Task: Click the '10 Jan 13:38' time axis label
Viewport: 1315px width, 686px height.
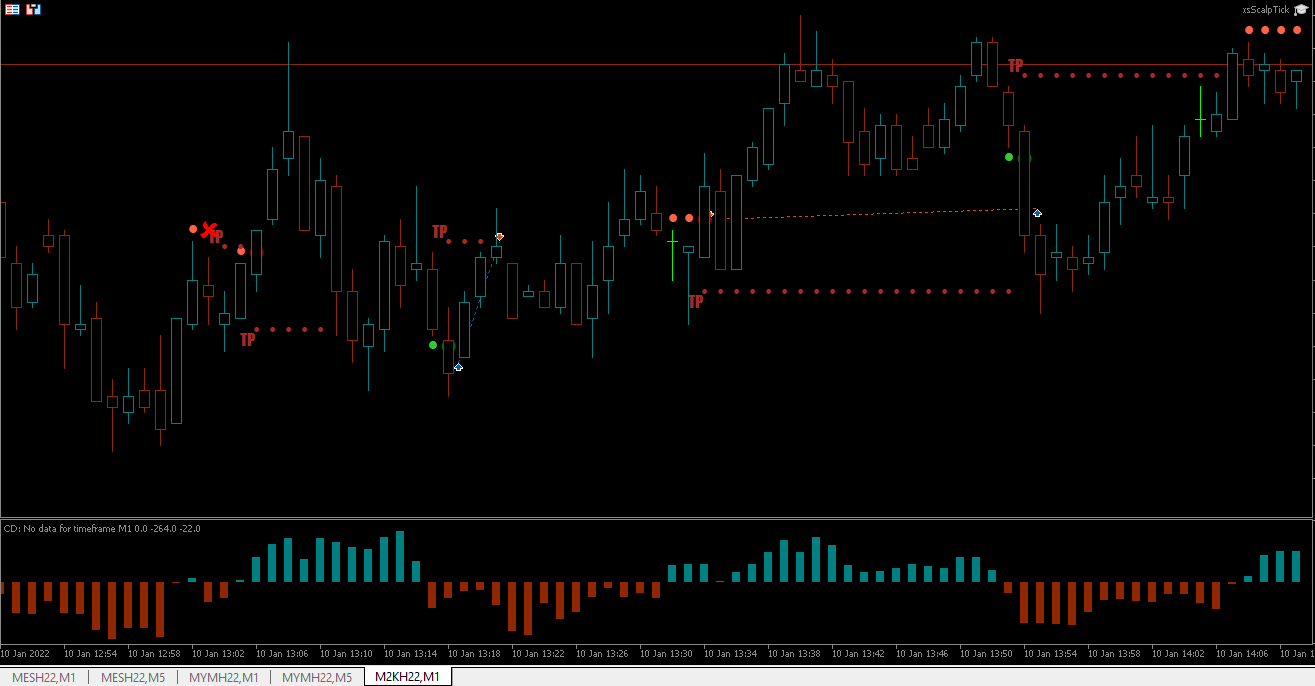Action: point(794,653)
